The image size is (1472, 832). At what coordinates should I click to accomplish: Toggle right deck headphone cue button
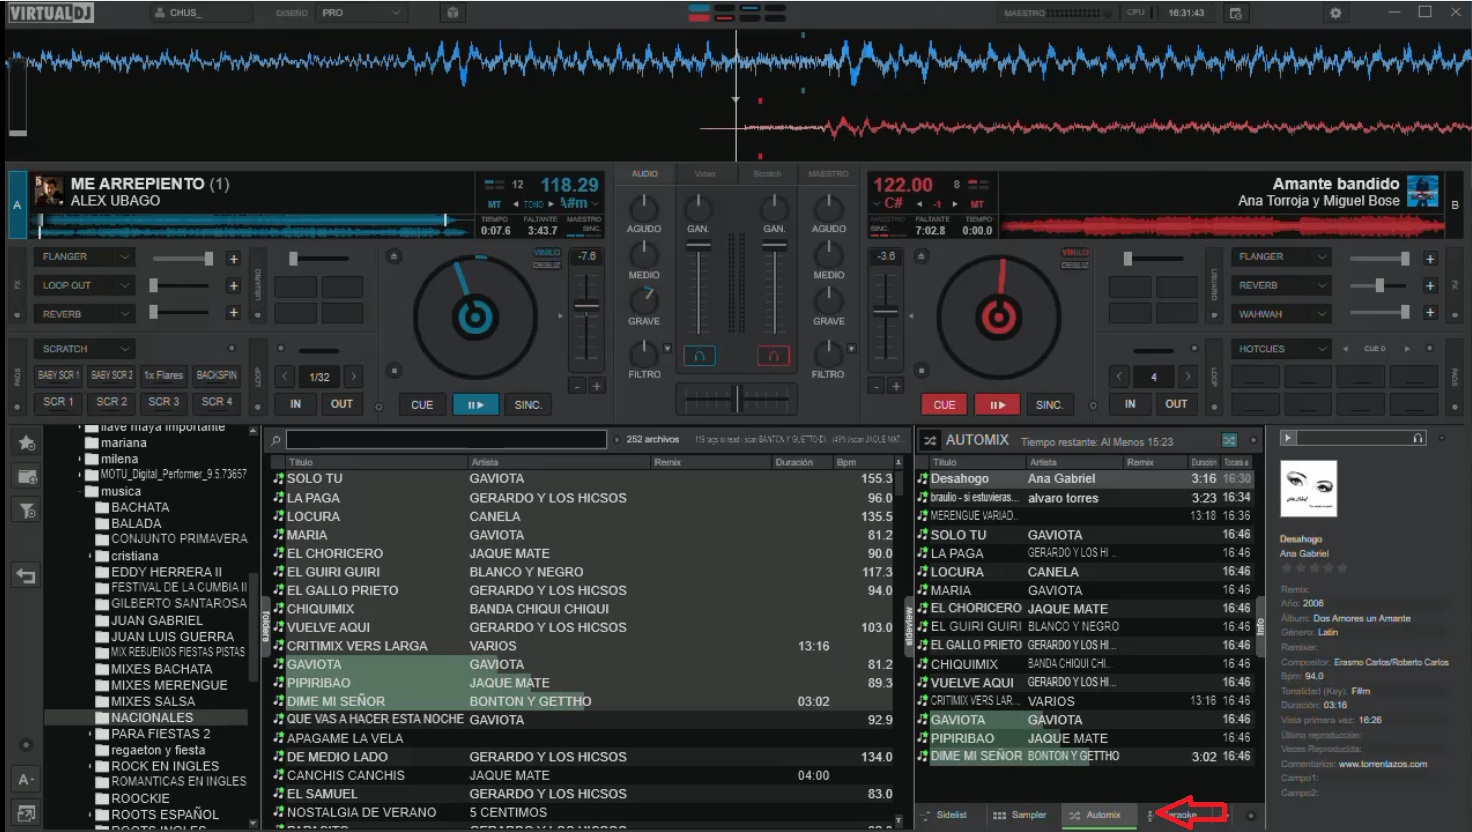point(773,355)
